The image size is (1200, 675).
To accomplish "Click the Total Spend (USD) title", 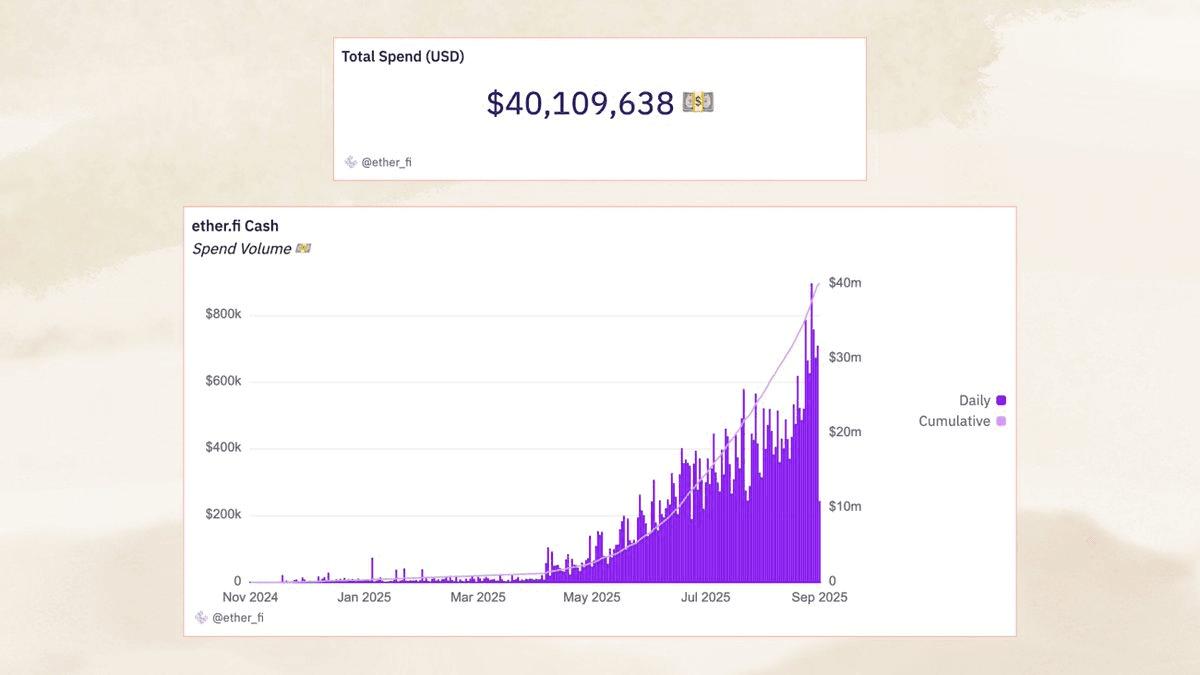I will [x=403, y=57].
